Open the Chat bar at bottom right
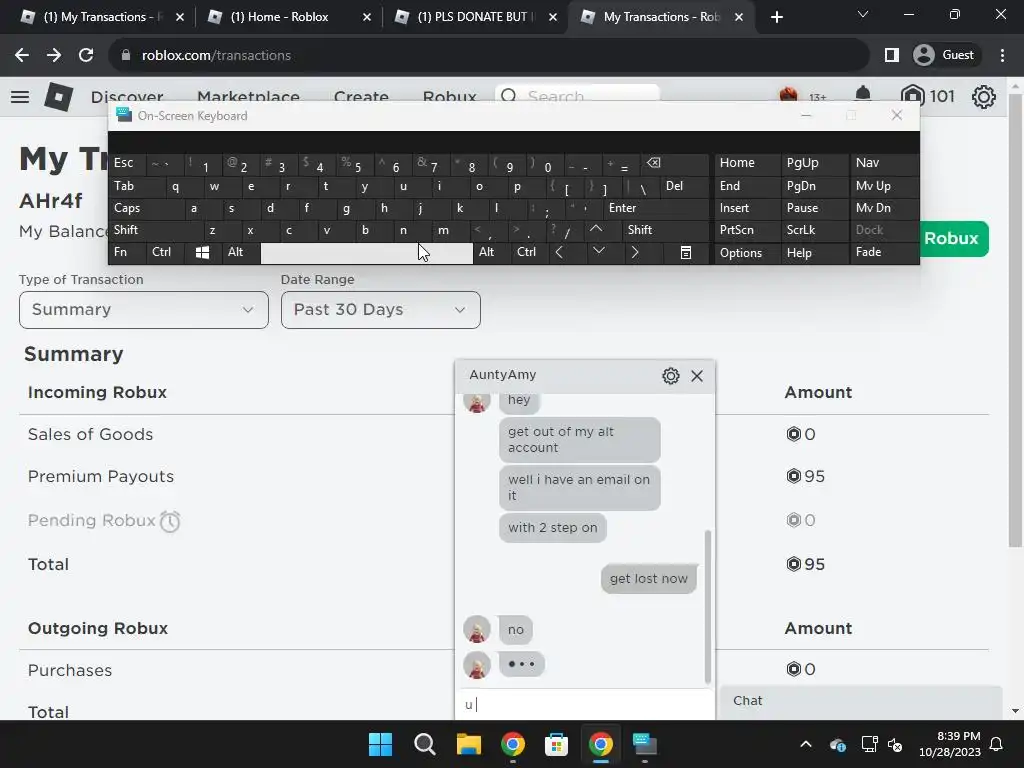The image size is (1024, 768). pyautogui.click(x=861, y=701)
